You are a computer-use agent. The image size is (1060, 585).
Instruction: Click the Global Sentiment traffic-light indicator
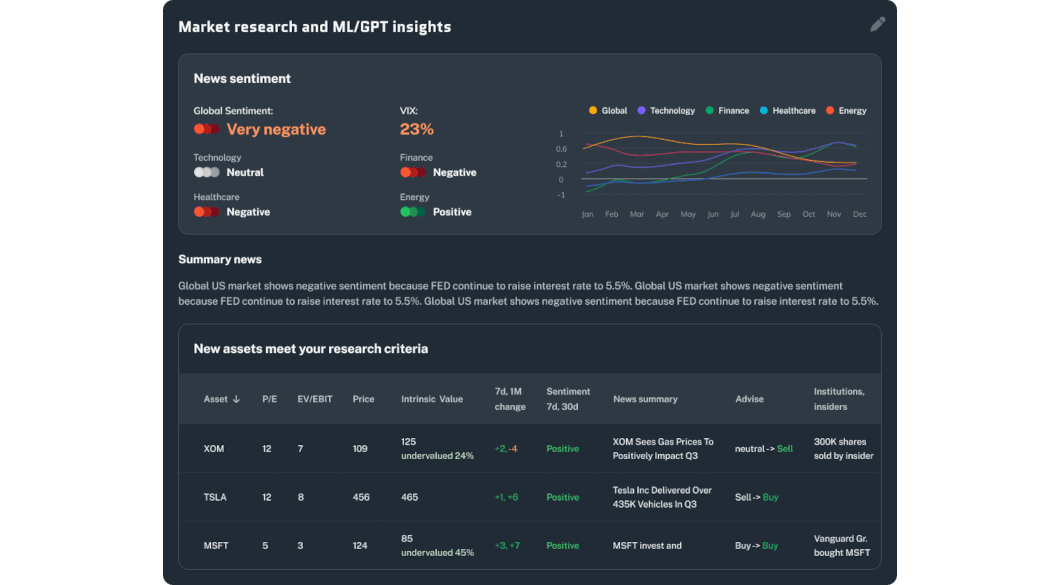coord(207,128)
